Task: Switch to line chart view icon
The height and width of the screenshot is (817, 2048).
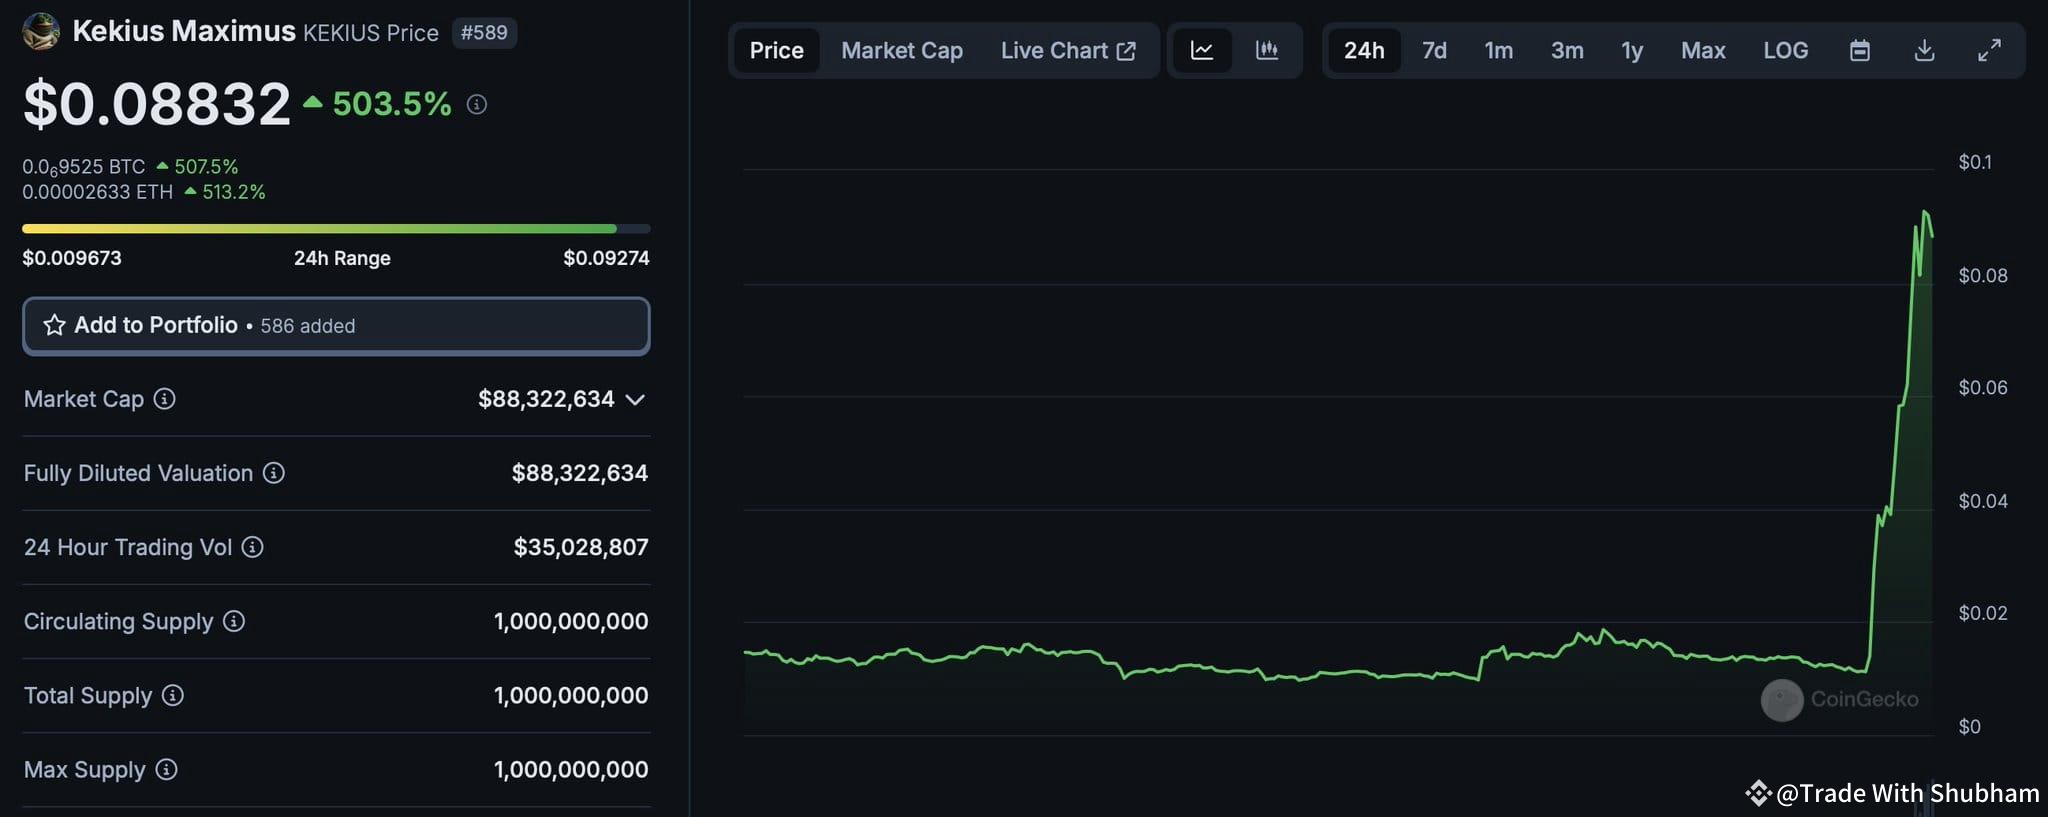Action: [1202, 50]
